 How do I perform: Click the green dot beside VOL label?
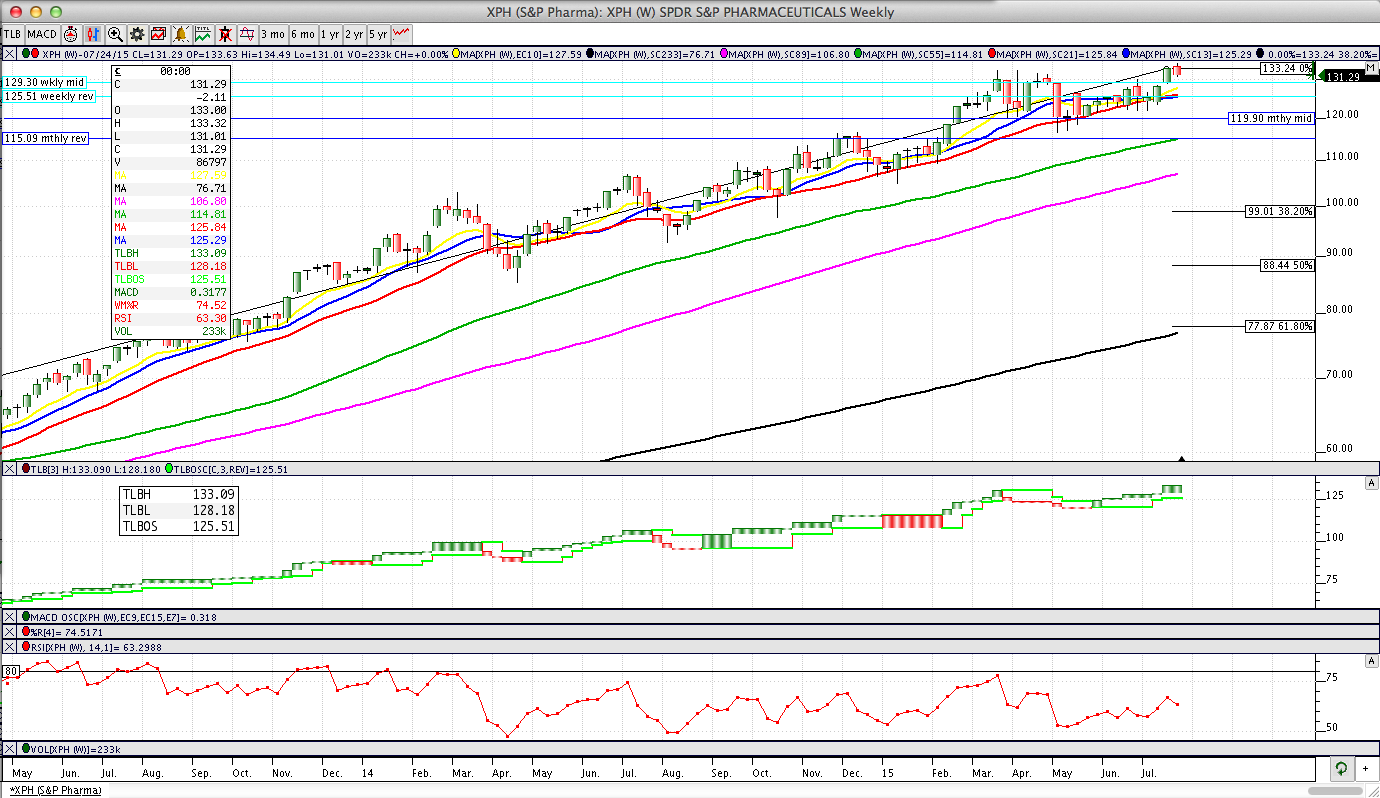pos(25,749)
